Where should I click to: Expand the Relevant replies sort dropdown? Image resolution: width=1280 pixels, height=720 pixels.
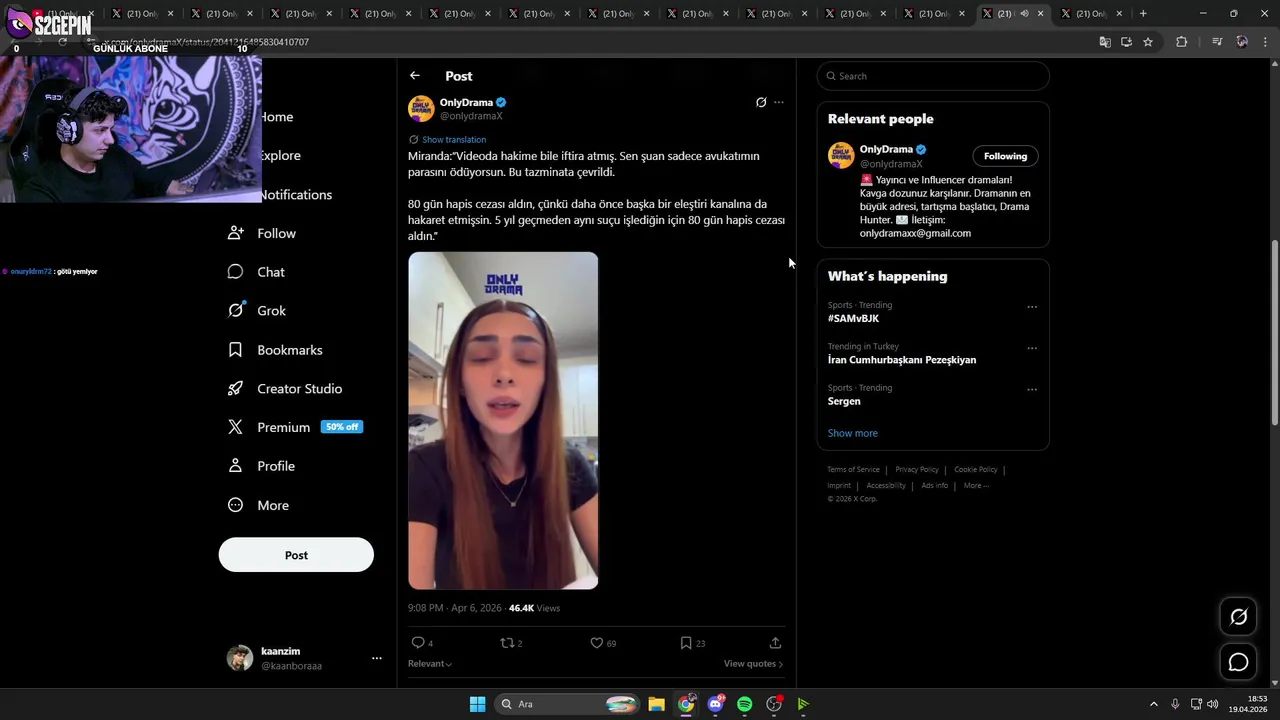coord(430,664)
